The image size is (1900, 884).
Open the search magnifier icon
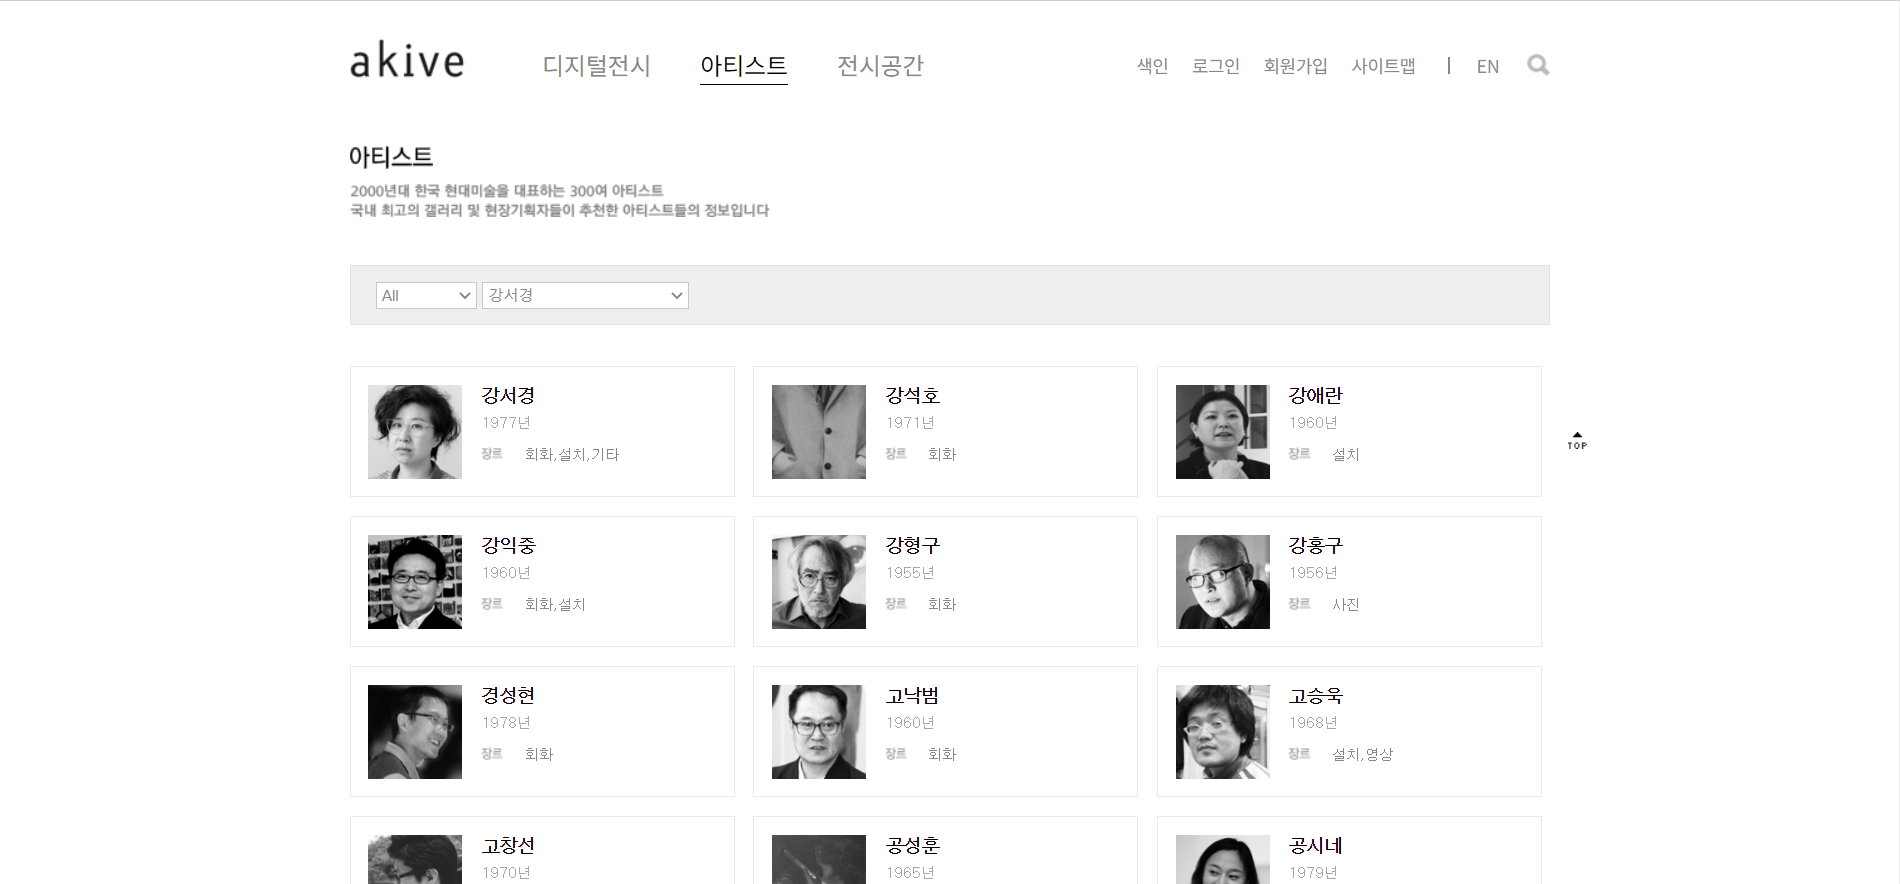[1538, 66]
